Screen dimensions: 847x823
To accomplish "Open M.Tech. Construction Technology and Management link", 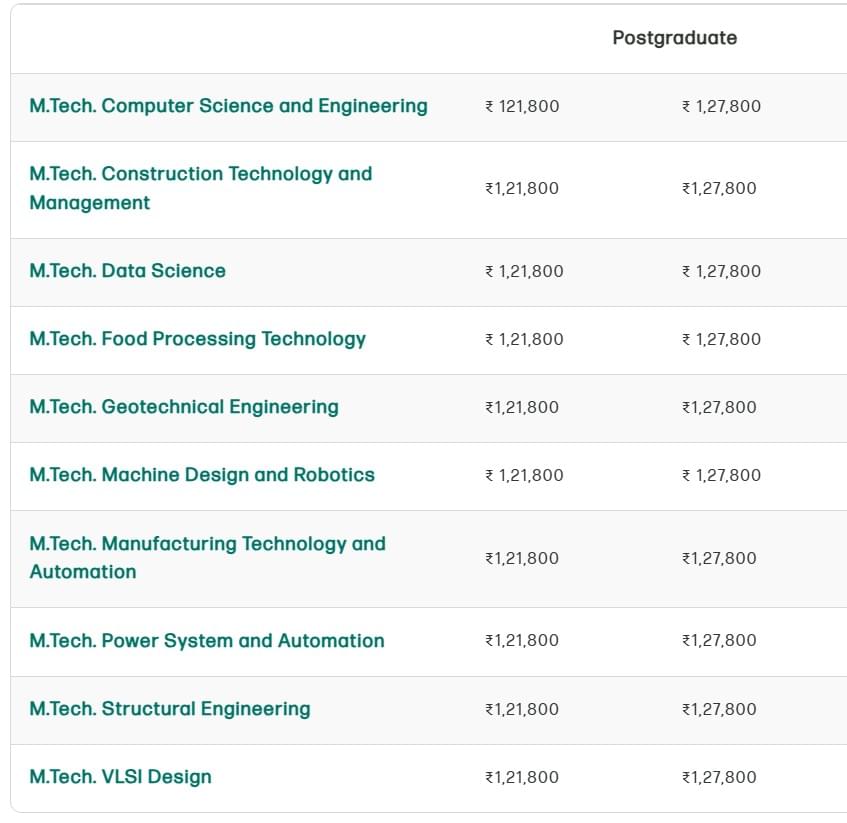I will [x=200, y=174].
